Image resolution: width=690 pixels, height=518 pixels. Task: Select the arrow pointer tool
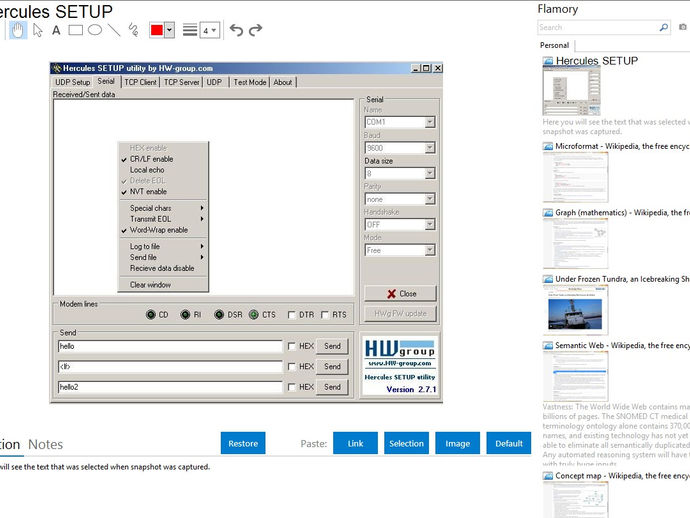point(38,30)
